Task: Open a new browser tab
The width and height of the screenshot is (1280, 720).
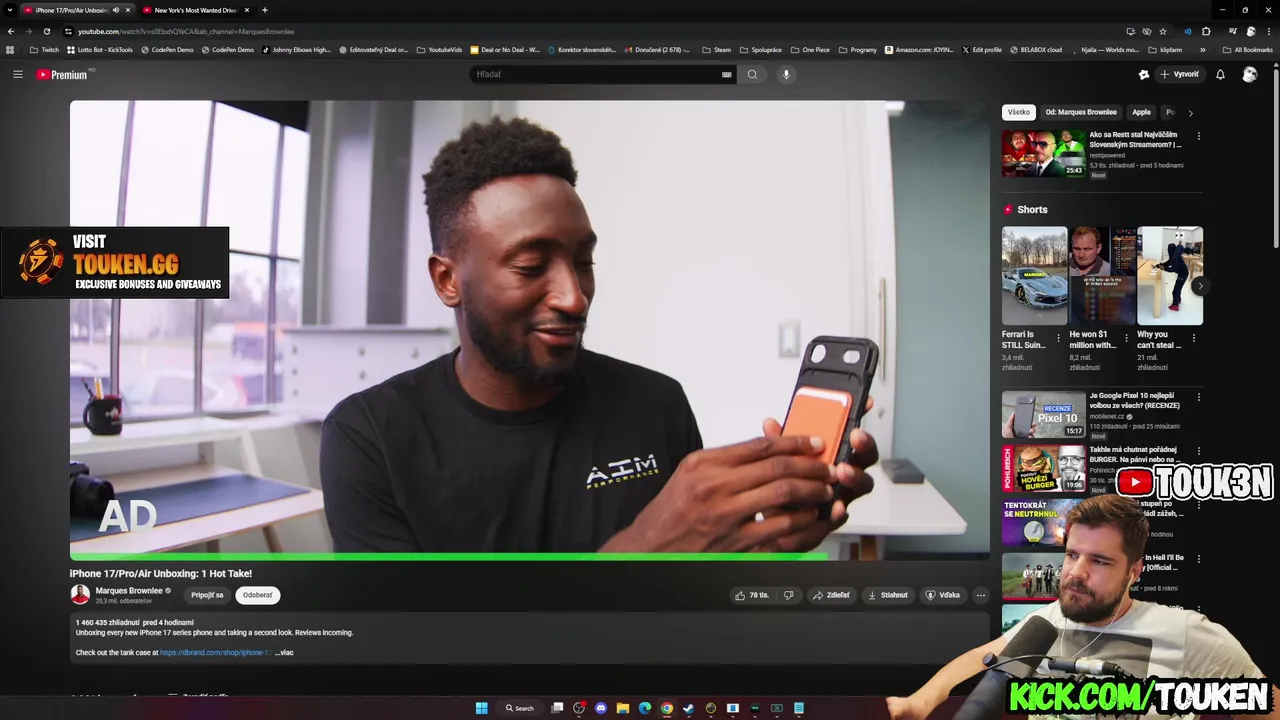Action: (264, 10)
